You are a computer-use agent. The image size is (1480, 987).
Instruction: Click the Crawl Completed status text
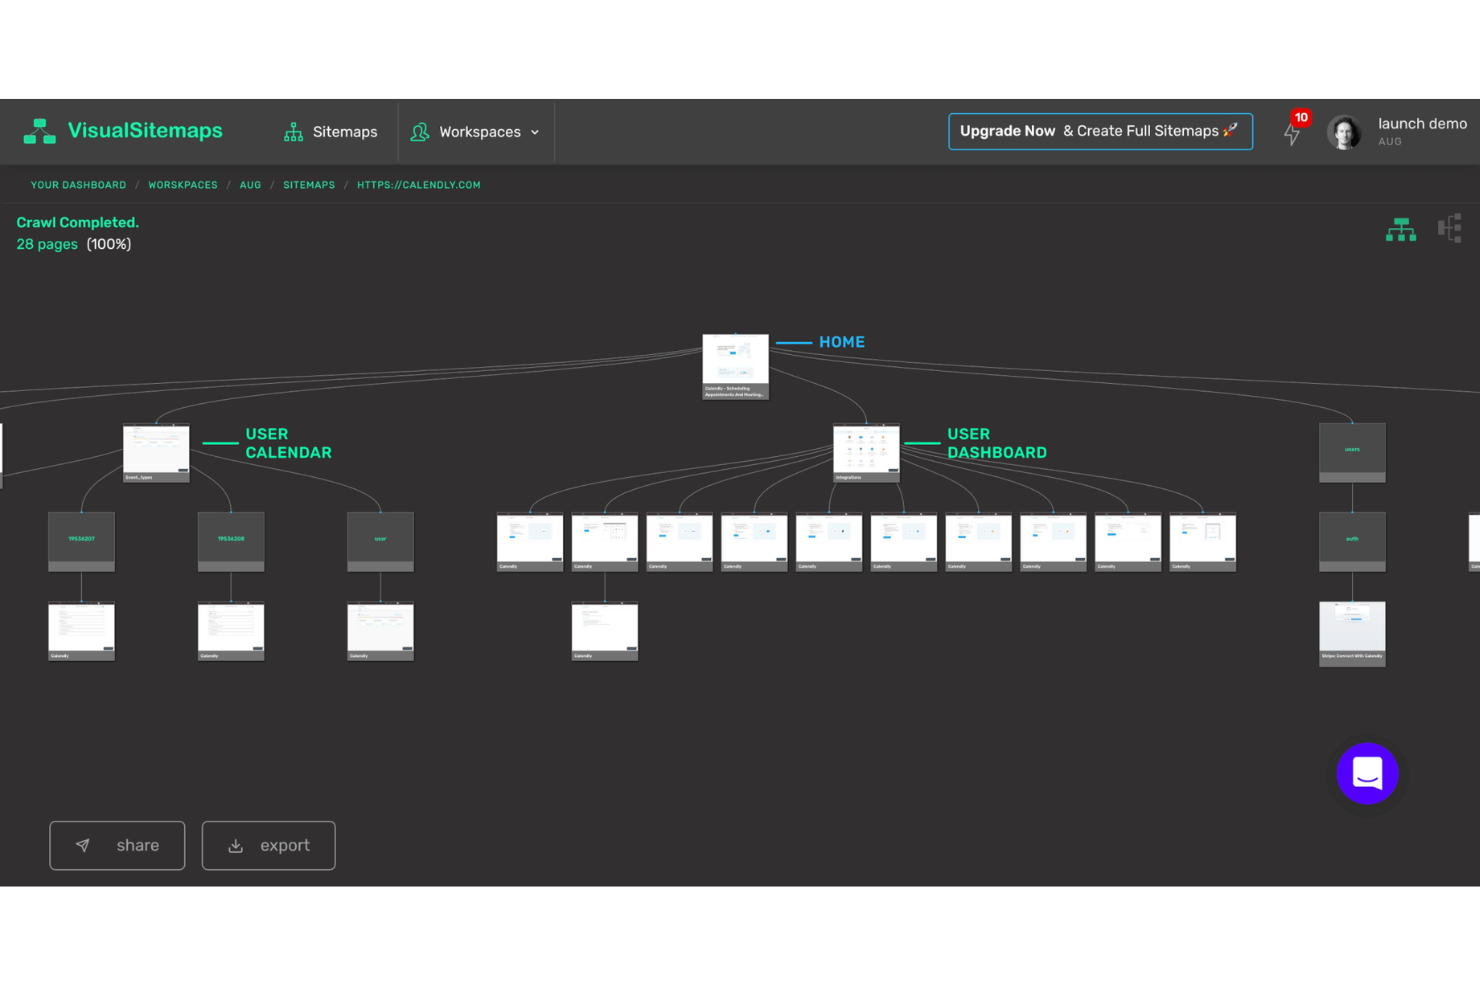[78, 222]
